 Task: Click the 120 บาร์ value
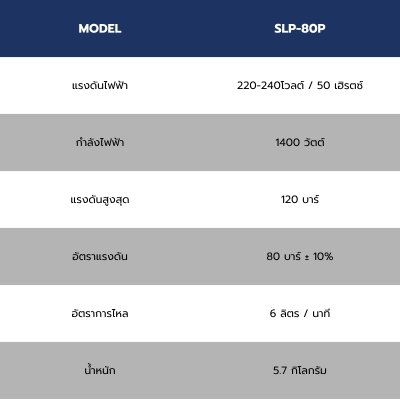[300, 199]
